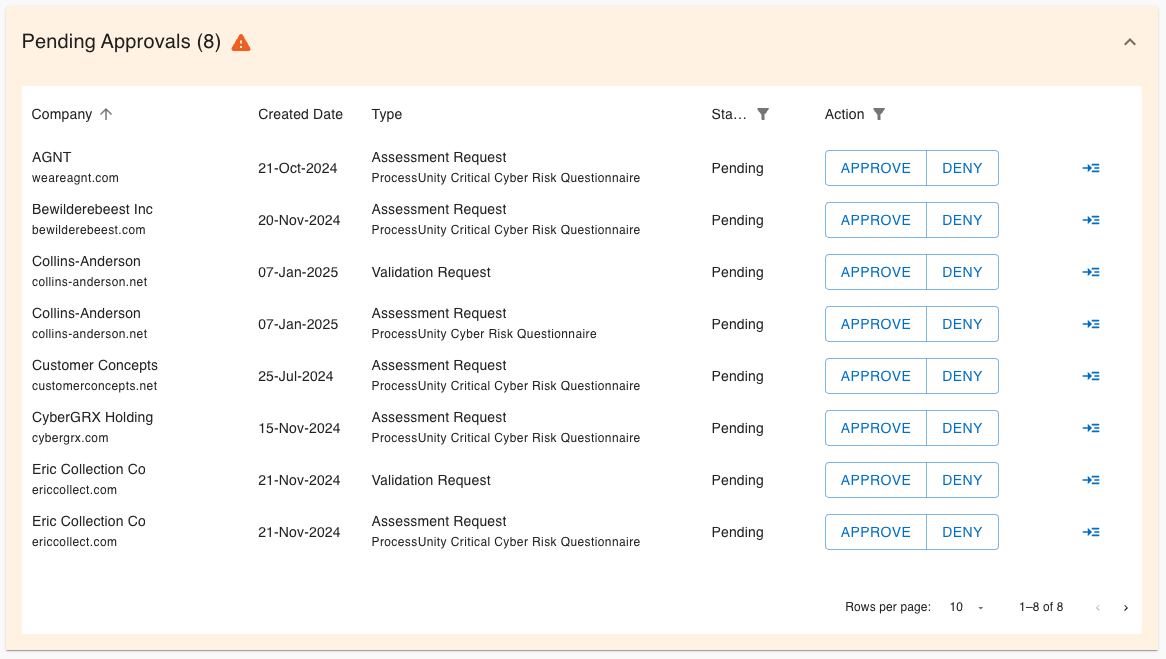The height and width of the screenshot is (659, 1166).
Task: Open the Action column filter
Action: [879, 114]
